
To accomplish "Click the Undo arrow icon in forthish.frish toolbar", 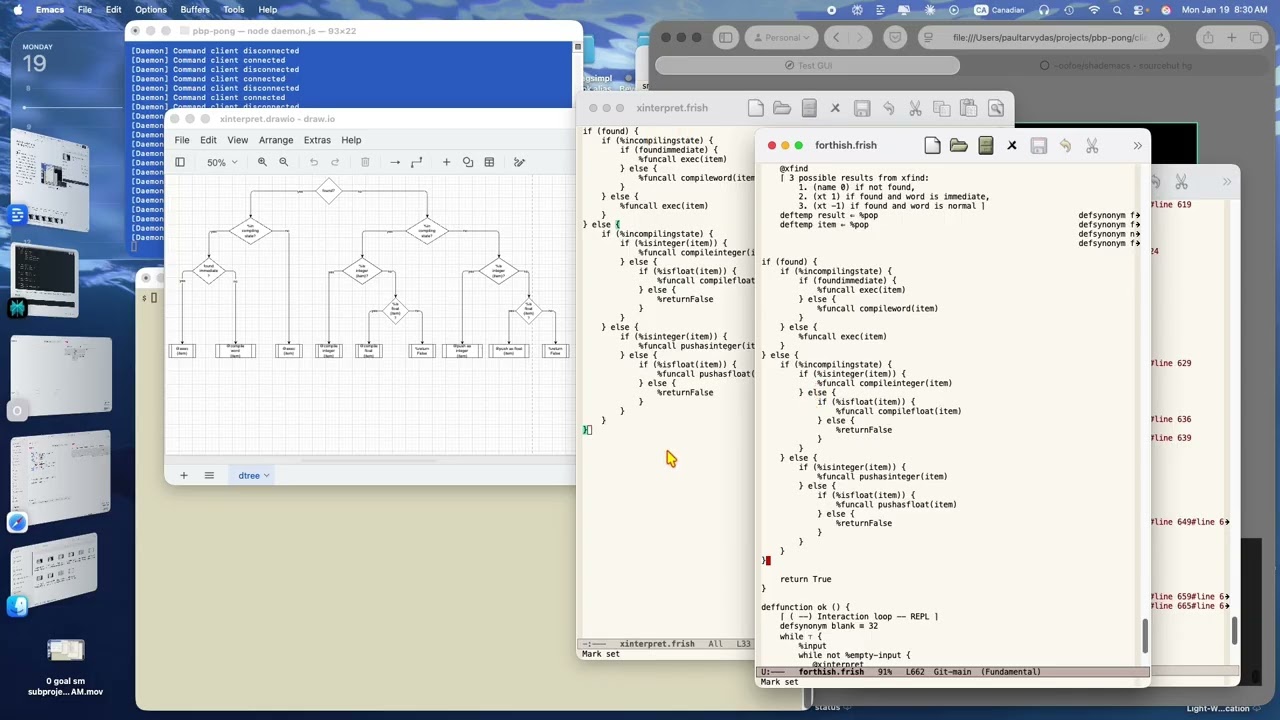I will (x=1065, y=146).
